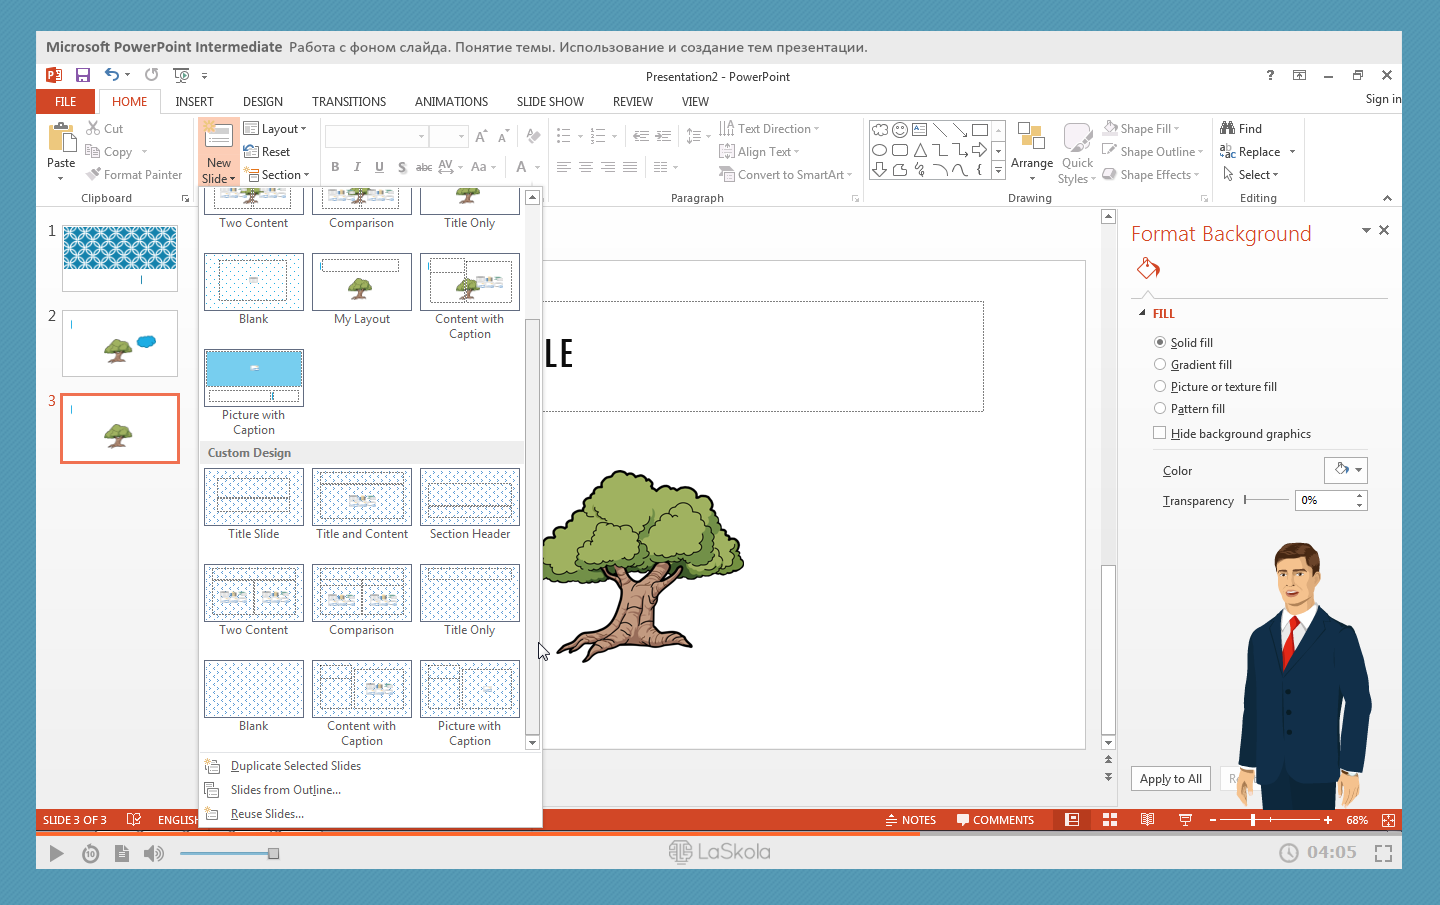Click the Find binoculars icon
This screenshot has width=1440, height=905.
pyautogui.click(x=1228, y=128)
